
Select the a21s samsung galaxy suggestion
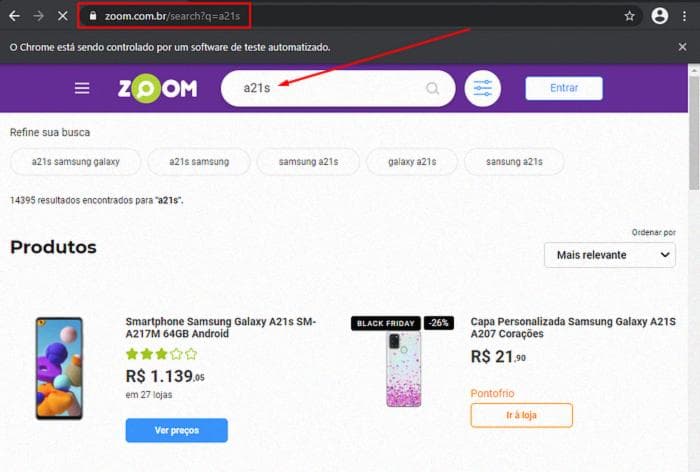[75, 161]
